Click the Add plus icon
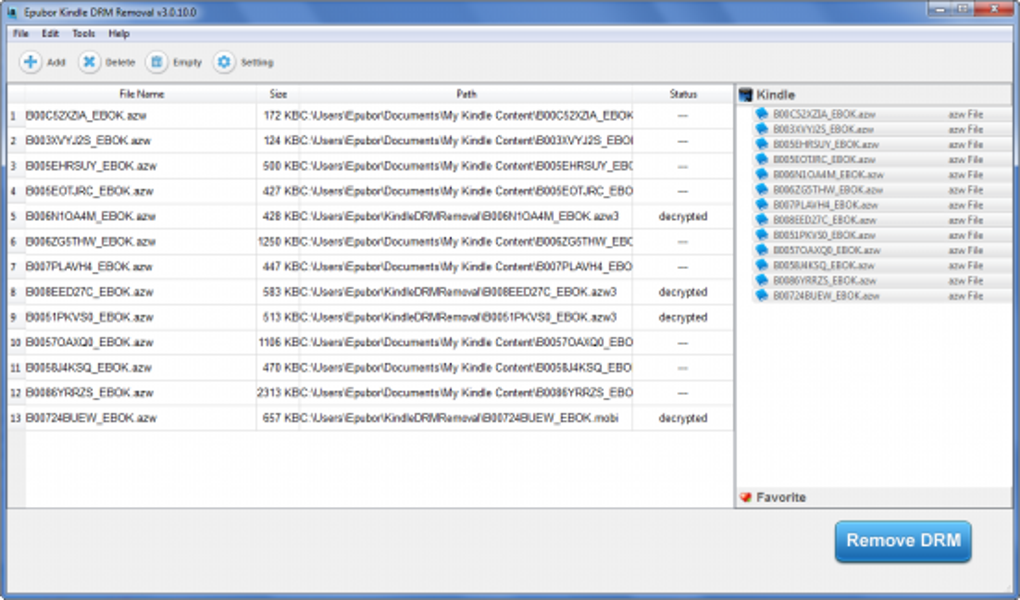Image resolution: width=1020 pixels, height=600 pixels. [30, 62]
